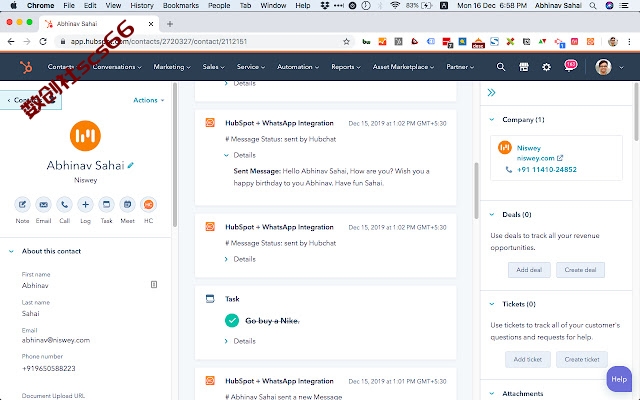Screen dimensions: 640x400
Task: Click the Add ticket button
Action: tap(527, 360)
